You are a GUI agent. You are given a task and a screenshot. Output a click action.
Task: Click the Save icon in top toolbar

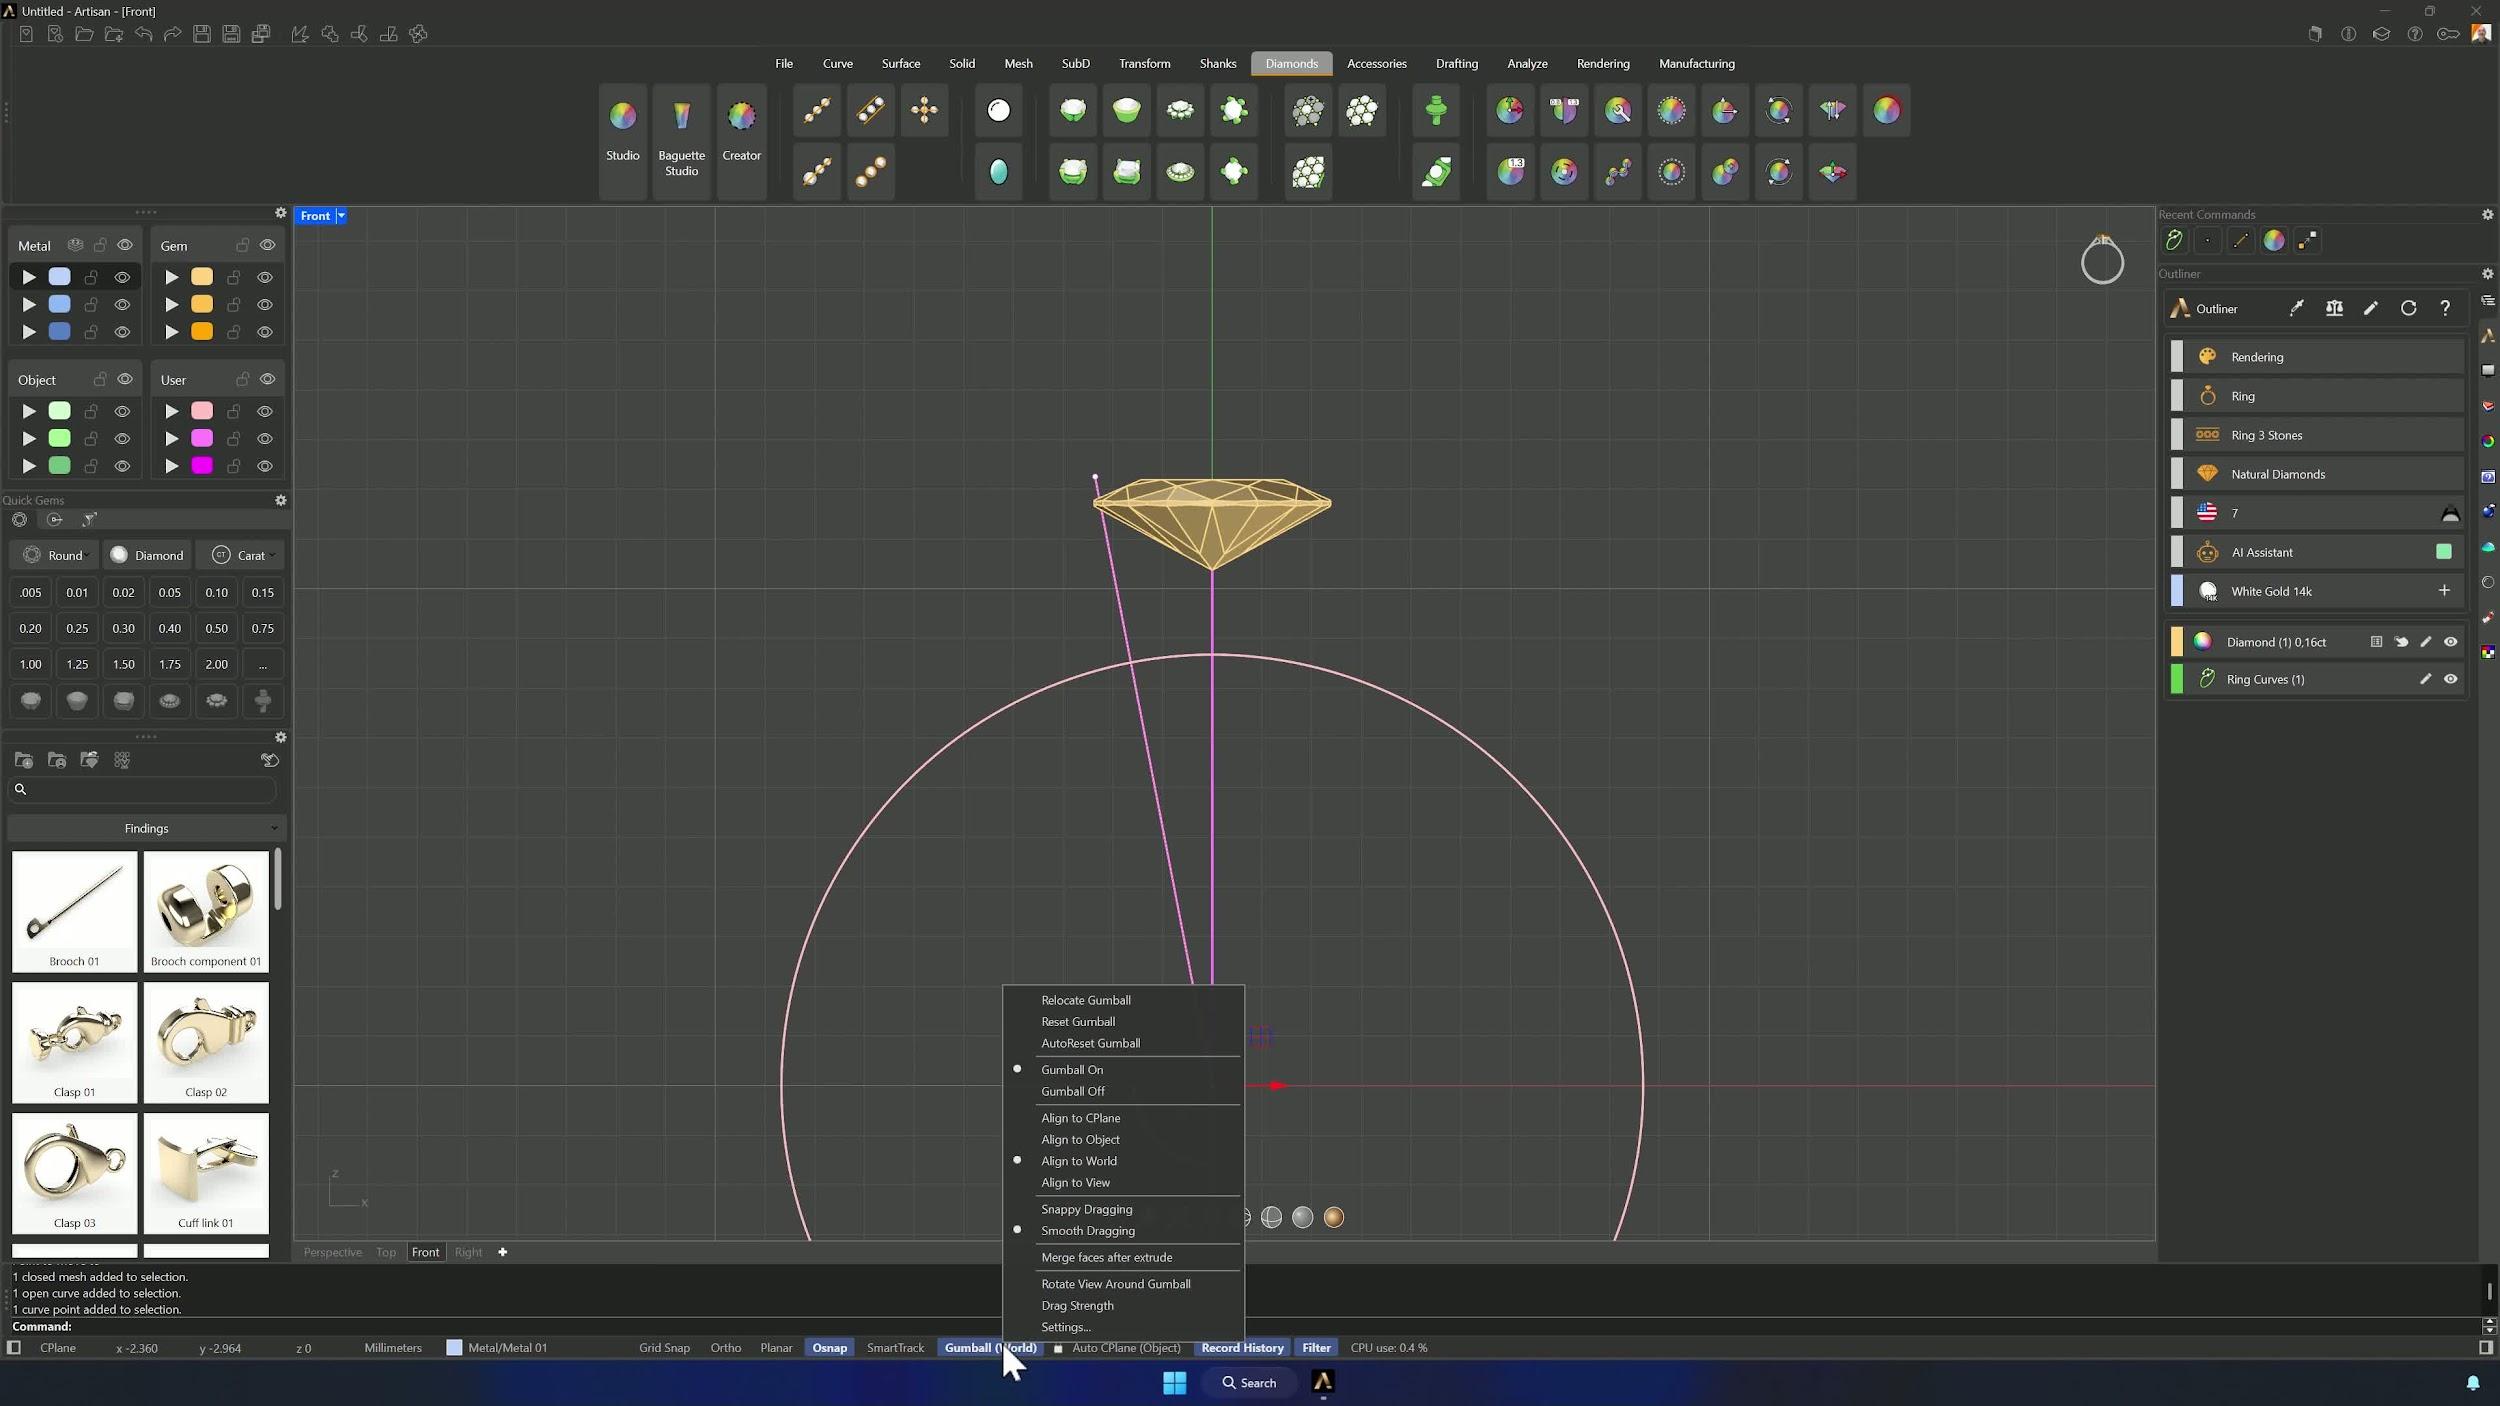(201, 34)
